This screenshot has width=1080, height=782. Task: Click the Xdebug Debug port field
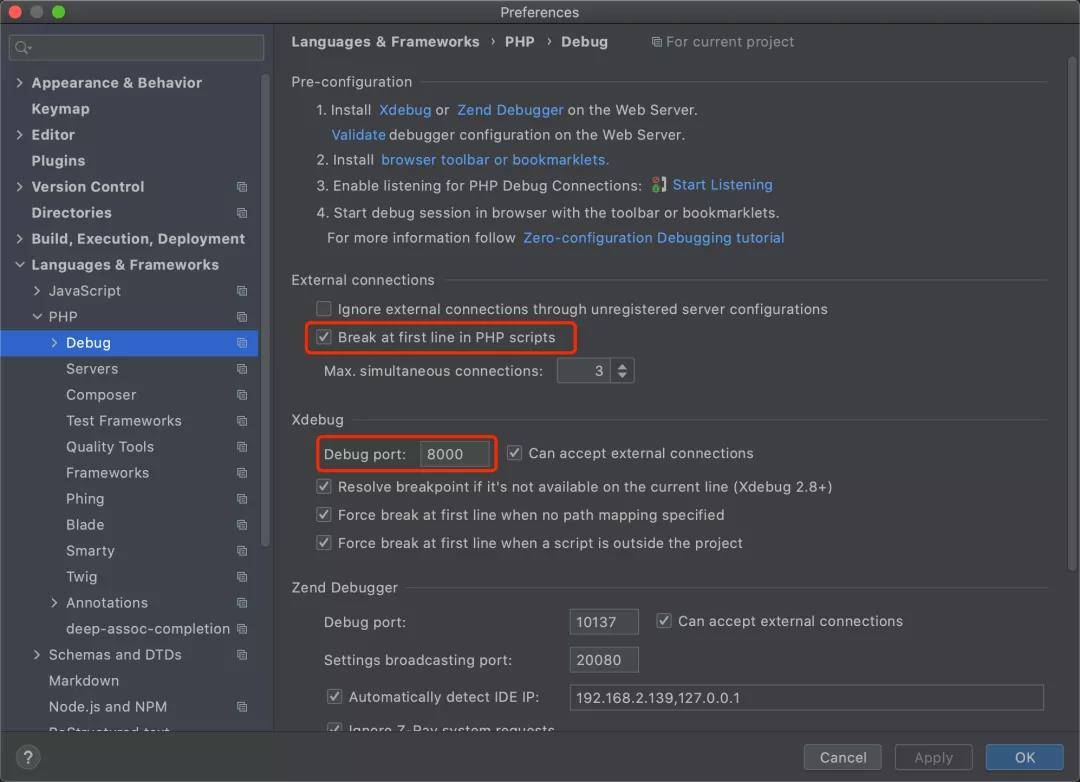tap(455, 454)
